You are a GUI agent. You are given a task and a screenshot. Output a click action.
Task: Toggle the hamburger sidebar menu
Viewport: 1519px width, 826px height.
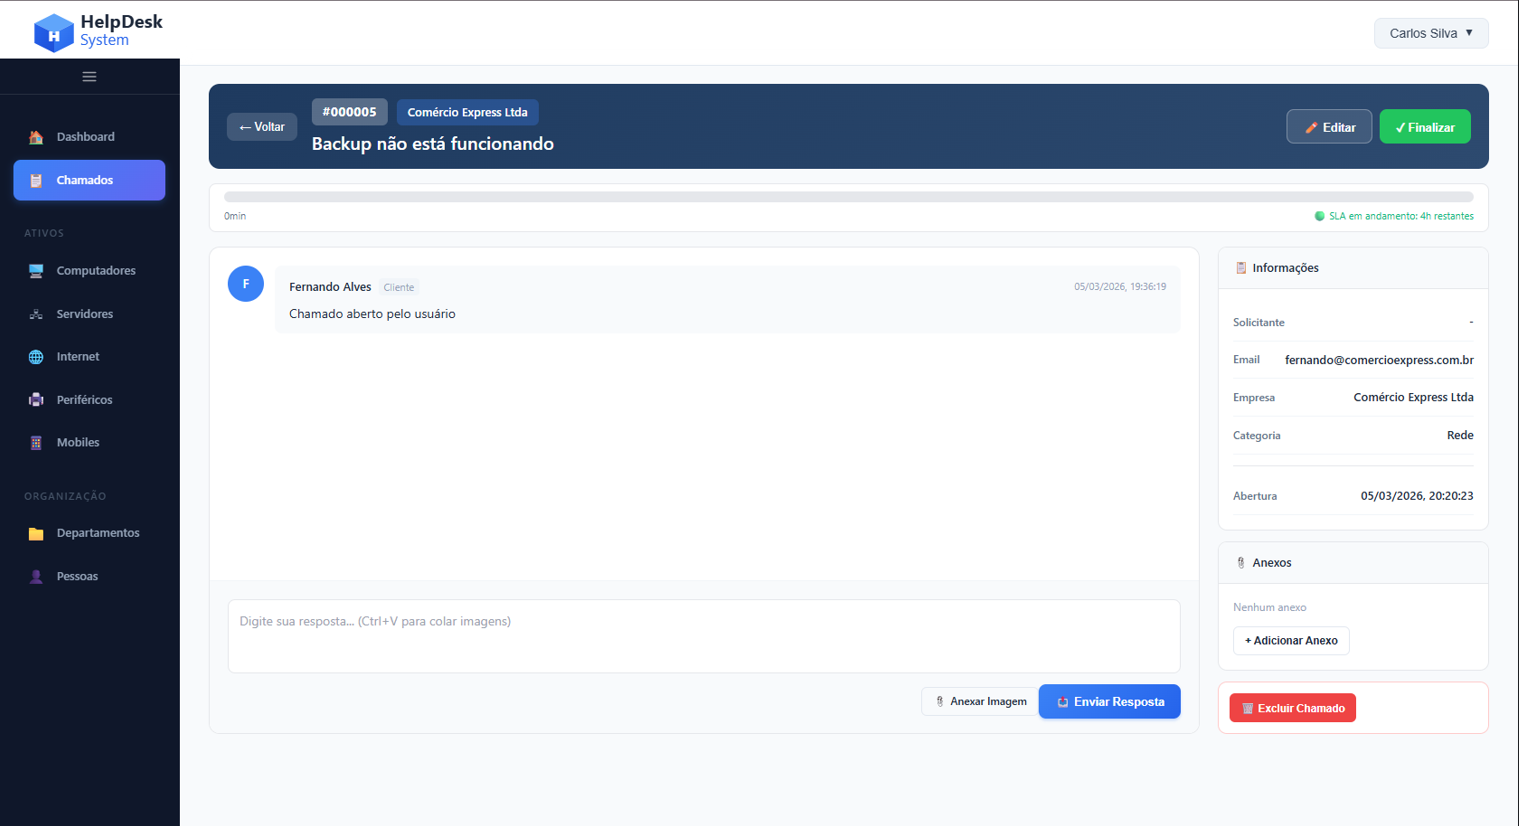(x=89, y=77)
